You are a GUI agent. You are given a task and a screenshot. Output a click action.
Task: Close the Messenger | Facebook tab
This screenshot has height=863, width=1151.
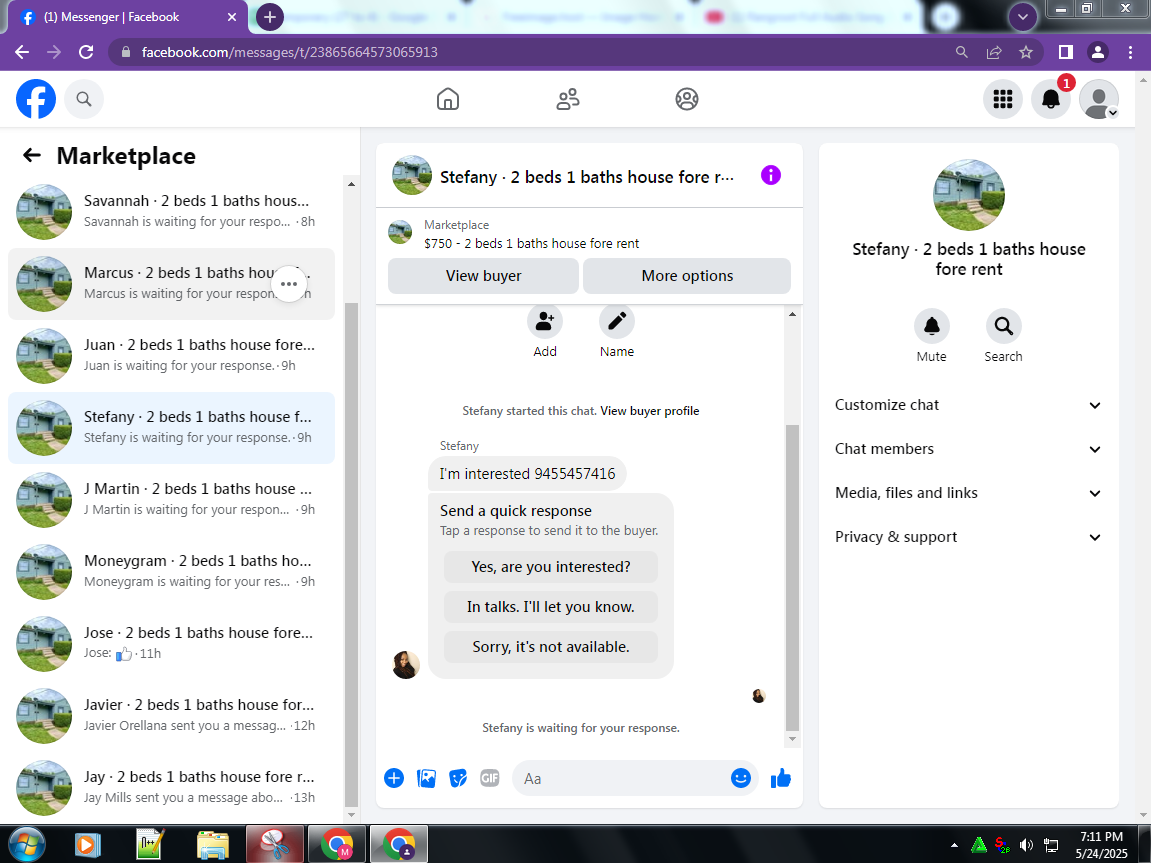[x=232, y=17]
